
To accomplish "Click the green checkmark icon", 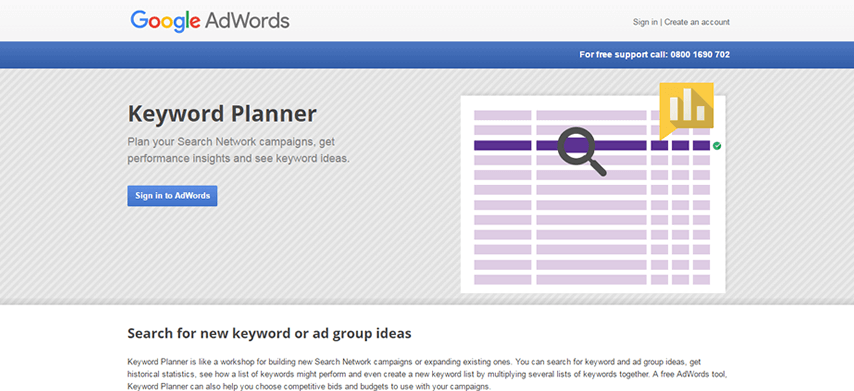I will [x=717, y=145].
